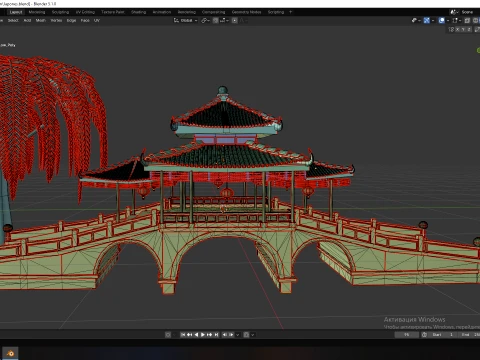The height and width of the screenshot is (360, 480).
Task: Enable X axis mirror
Action: (x=457, y=29)
